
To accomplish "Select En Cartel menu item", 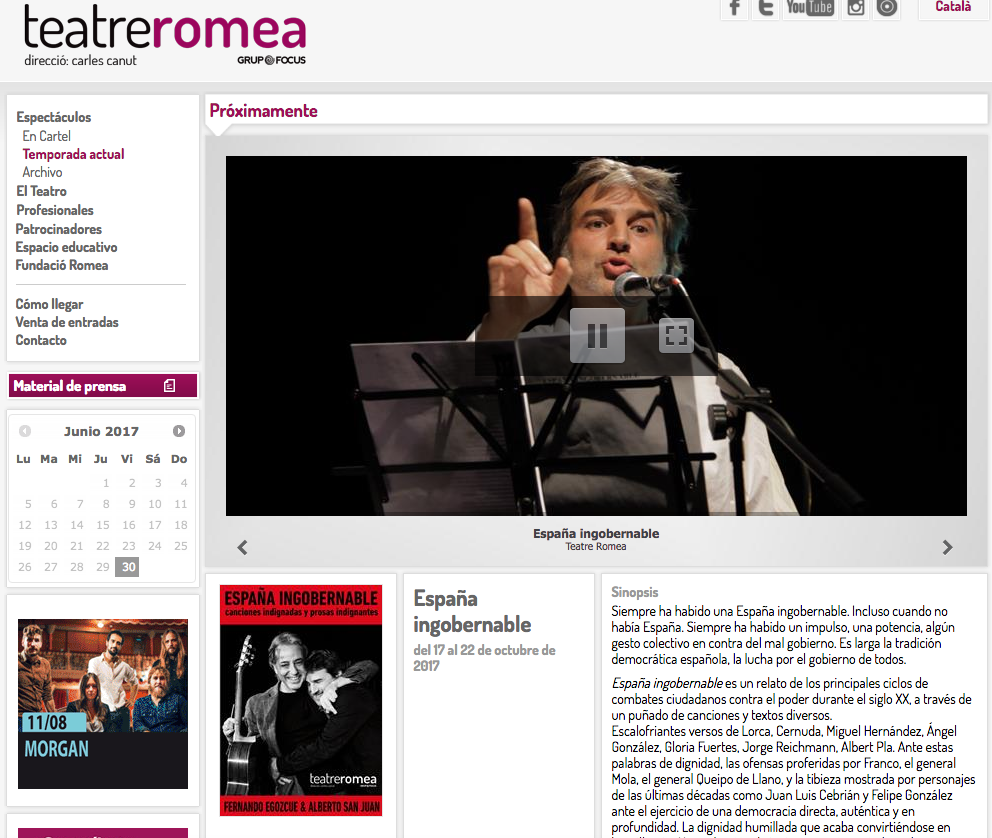I will pos(46,136).
